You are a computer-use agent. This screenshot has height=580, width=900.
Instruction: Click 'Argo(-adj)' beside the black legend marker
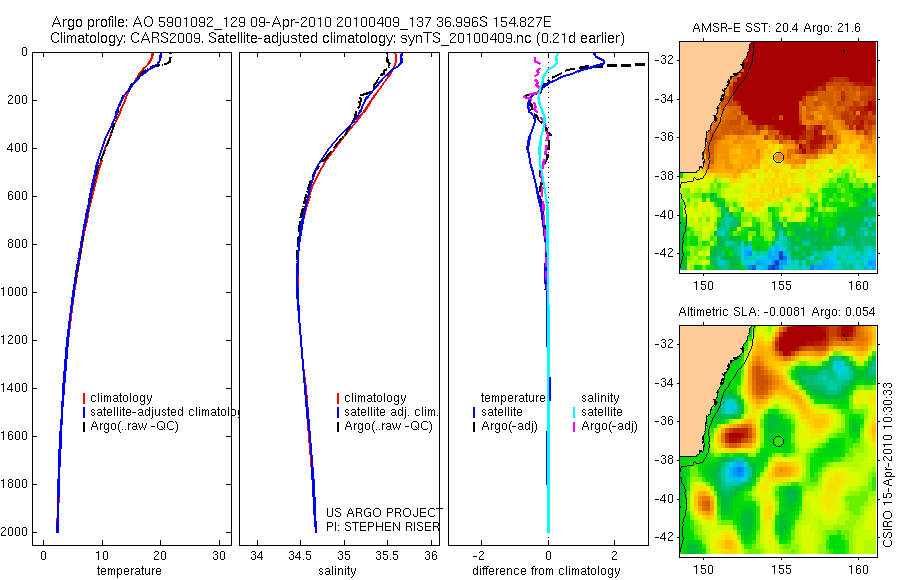509,426
